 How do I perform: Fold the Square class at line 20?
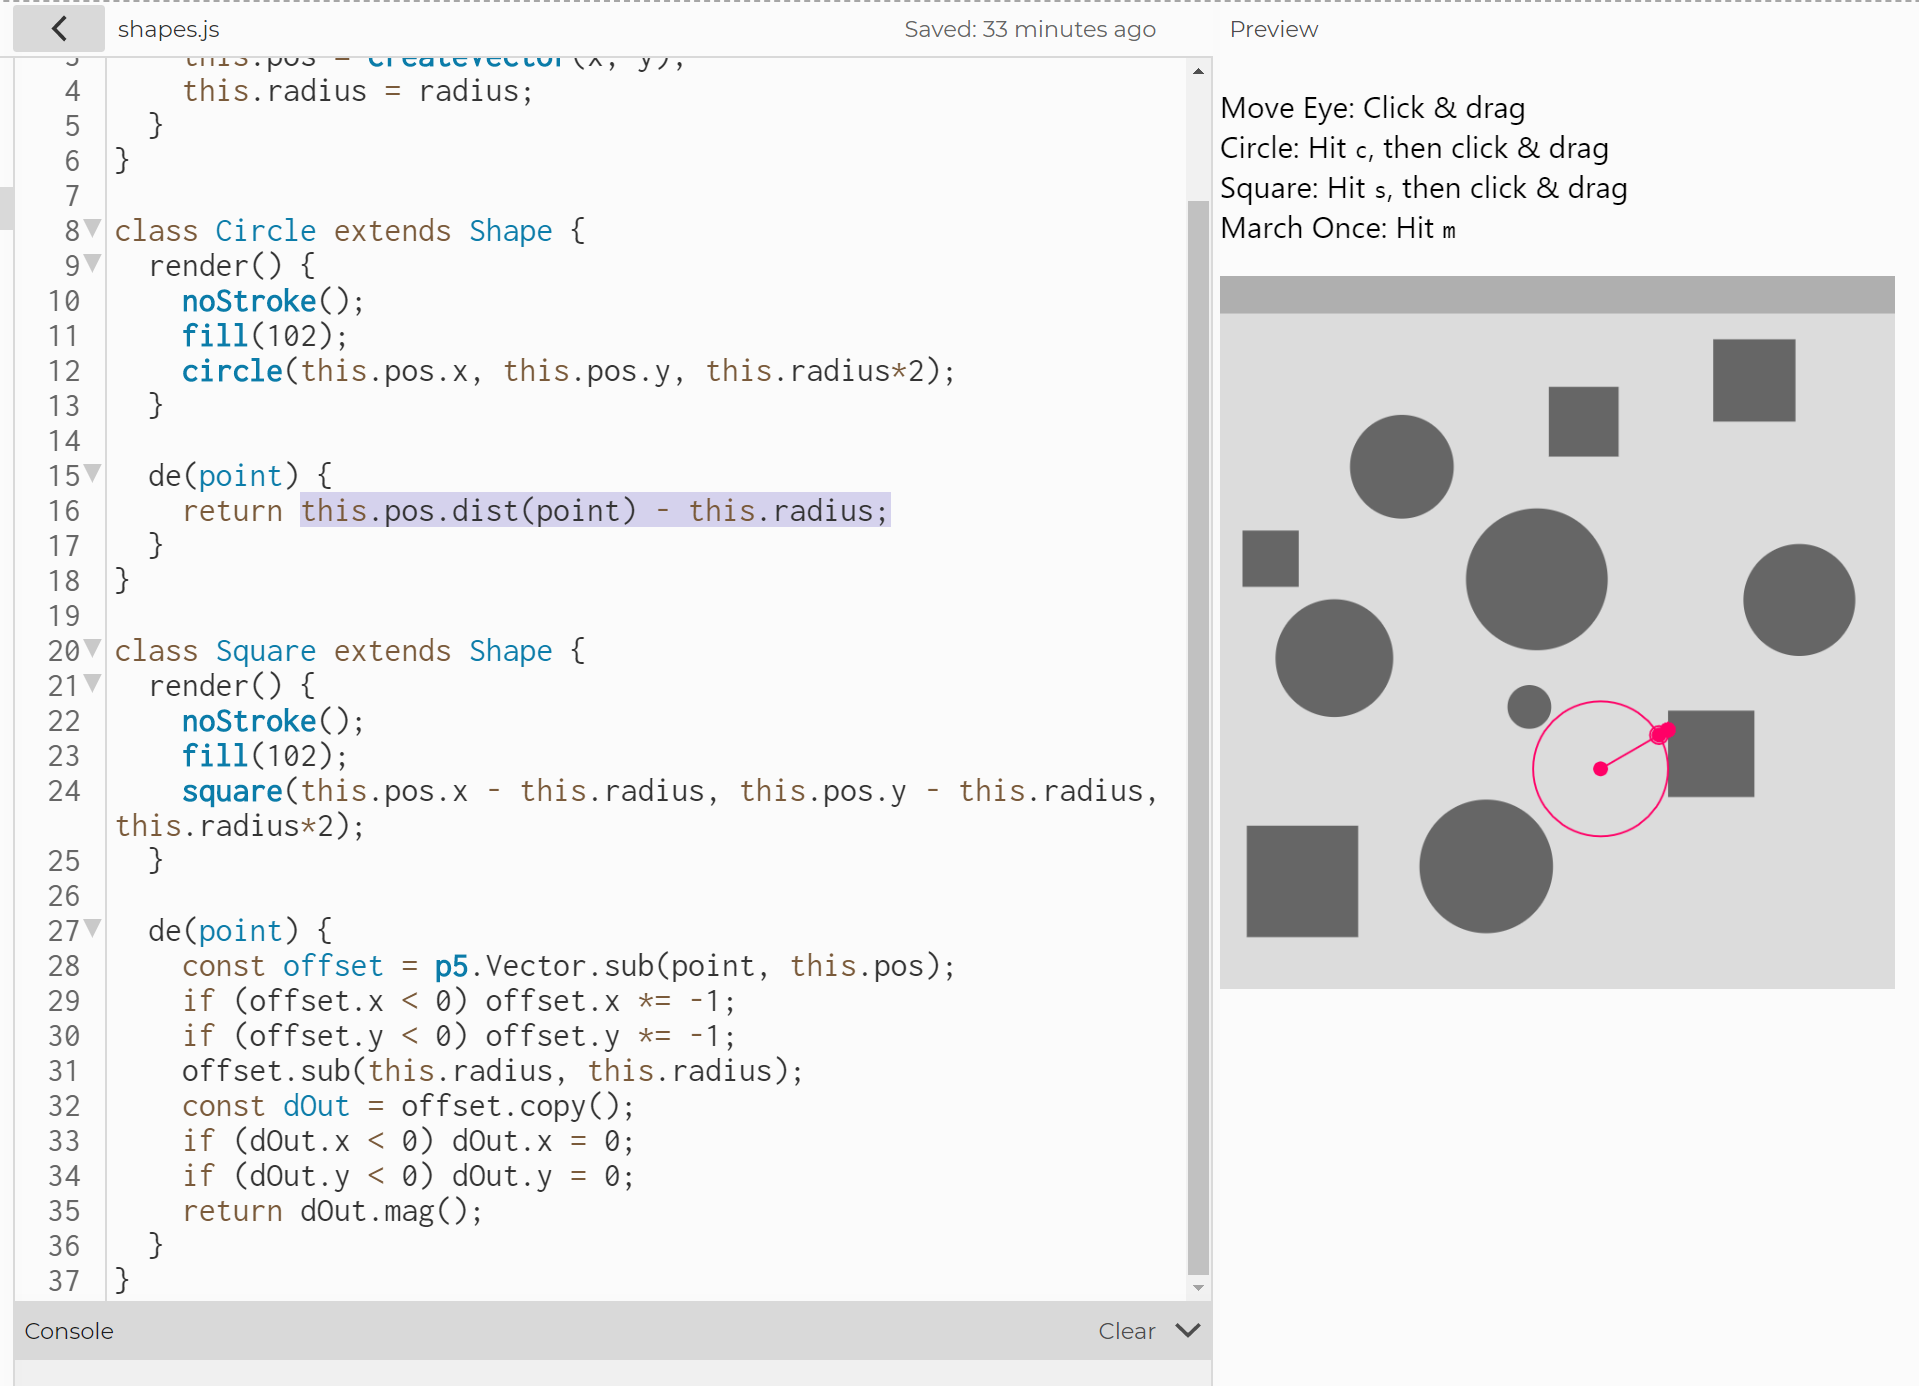(93, 649)
